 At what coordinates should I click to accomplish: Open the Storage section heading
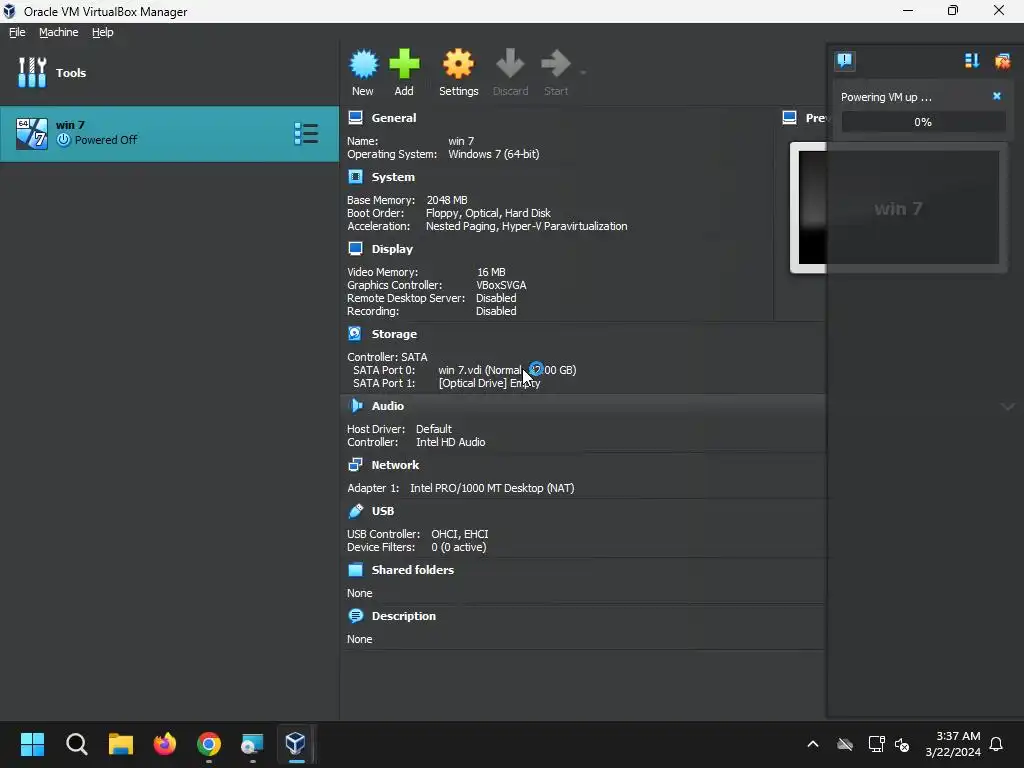coord(394,334)
